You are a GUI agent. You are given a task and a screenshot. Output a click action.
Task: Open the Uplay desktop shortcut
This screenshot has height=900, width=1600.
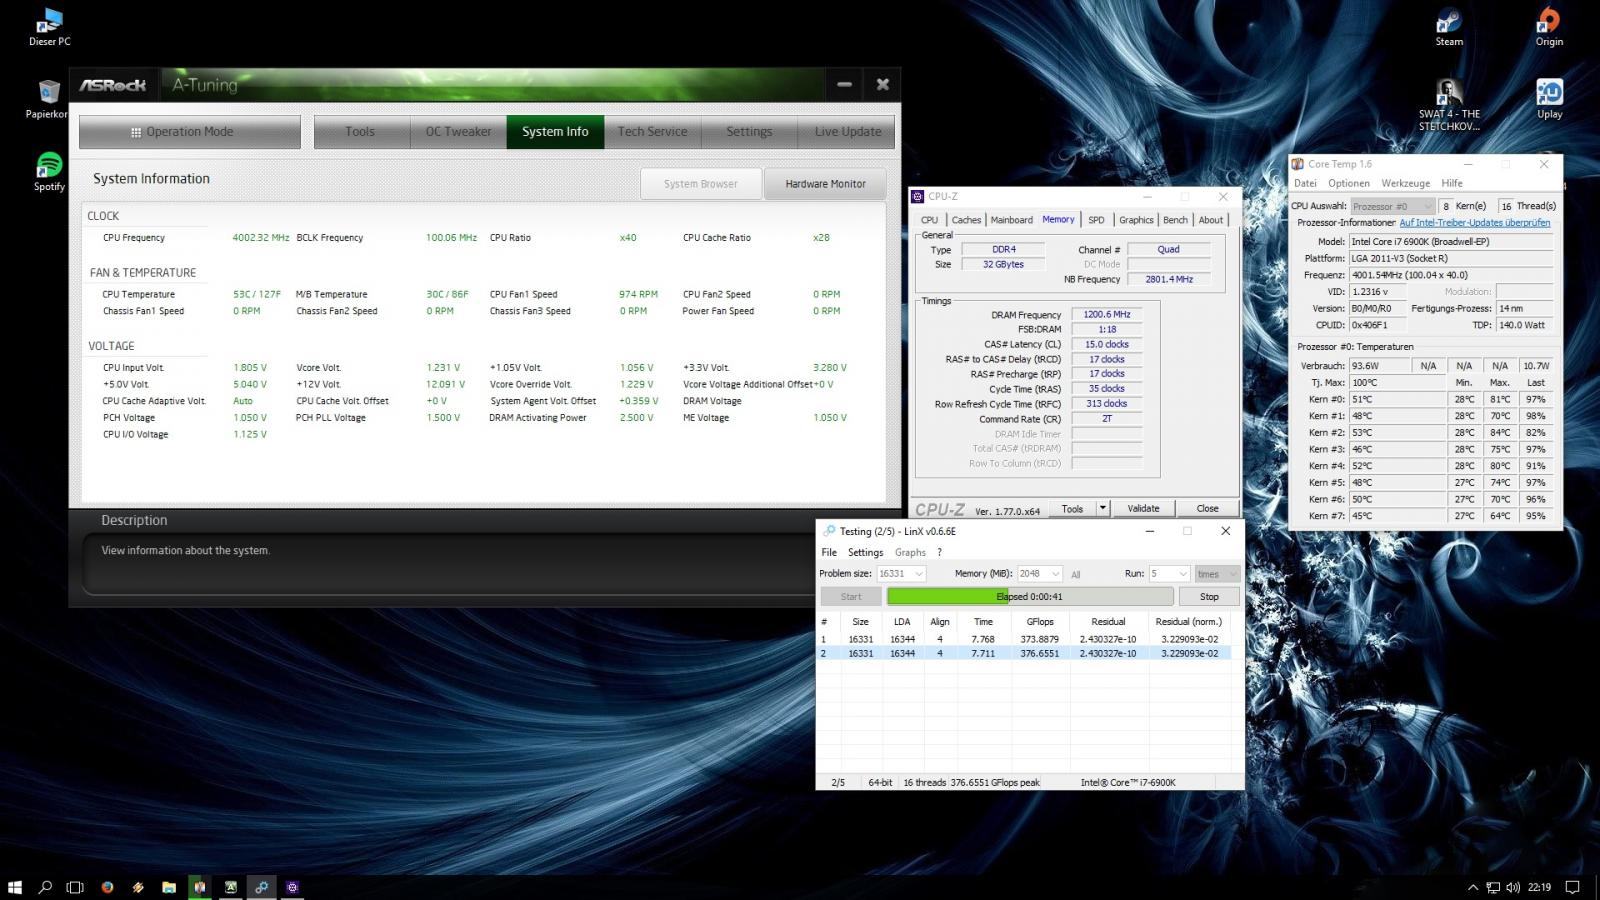1549,99
